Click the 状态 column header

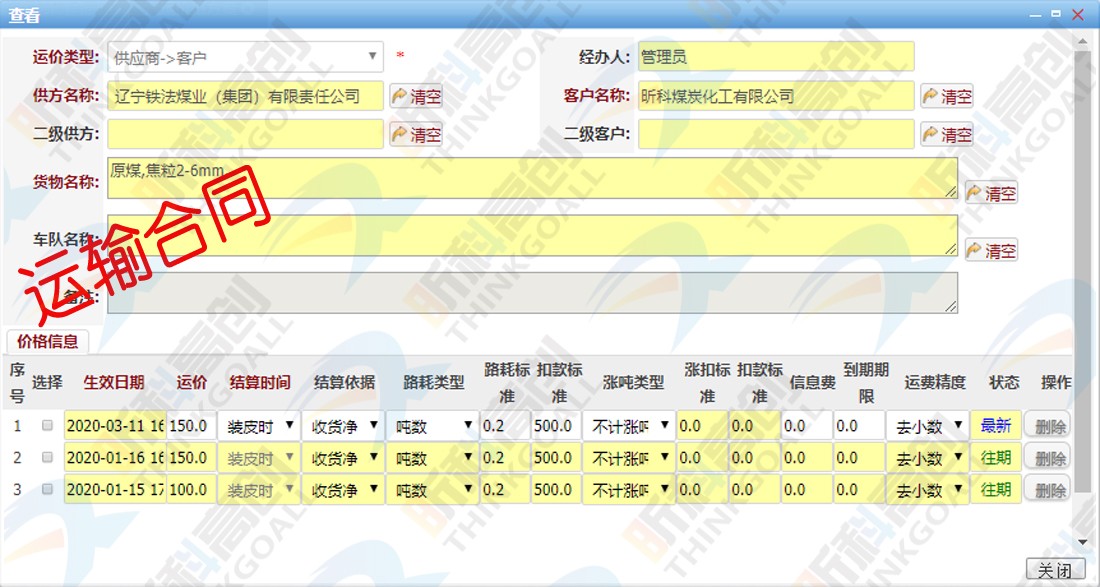point(1004,382)
